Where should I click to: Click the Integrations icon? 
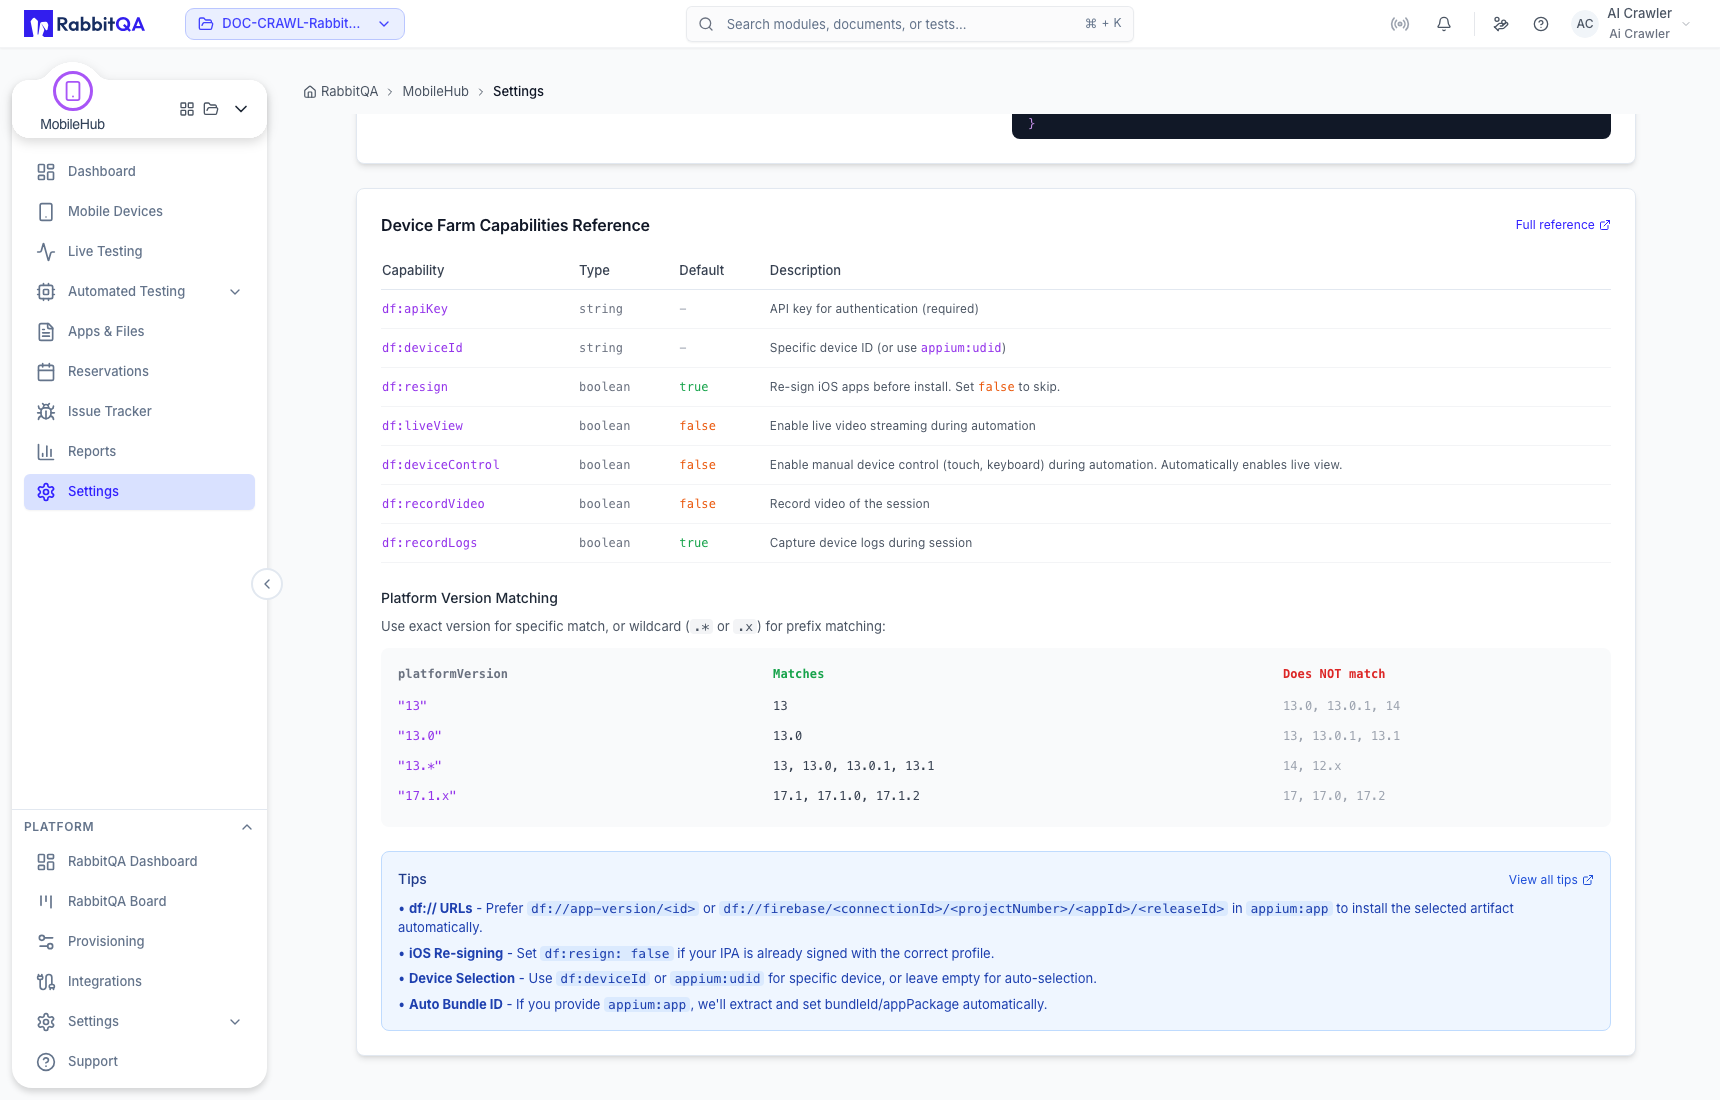[x=46, y=982]
